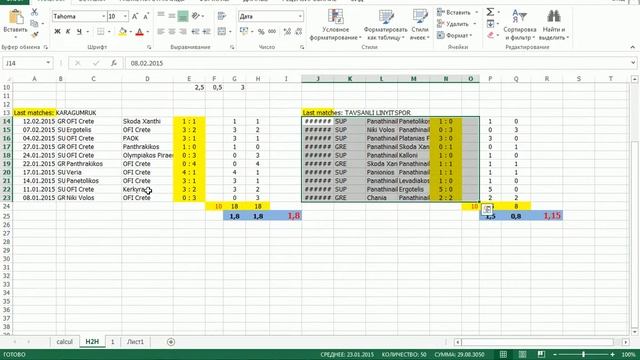The height and width of the screenshot is (360, 640).
Task: Collapse the ribbon with chevron
Action: click(x=632, y=47)
